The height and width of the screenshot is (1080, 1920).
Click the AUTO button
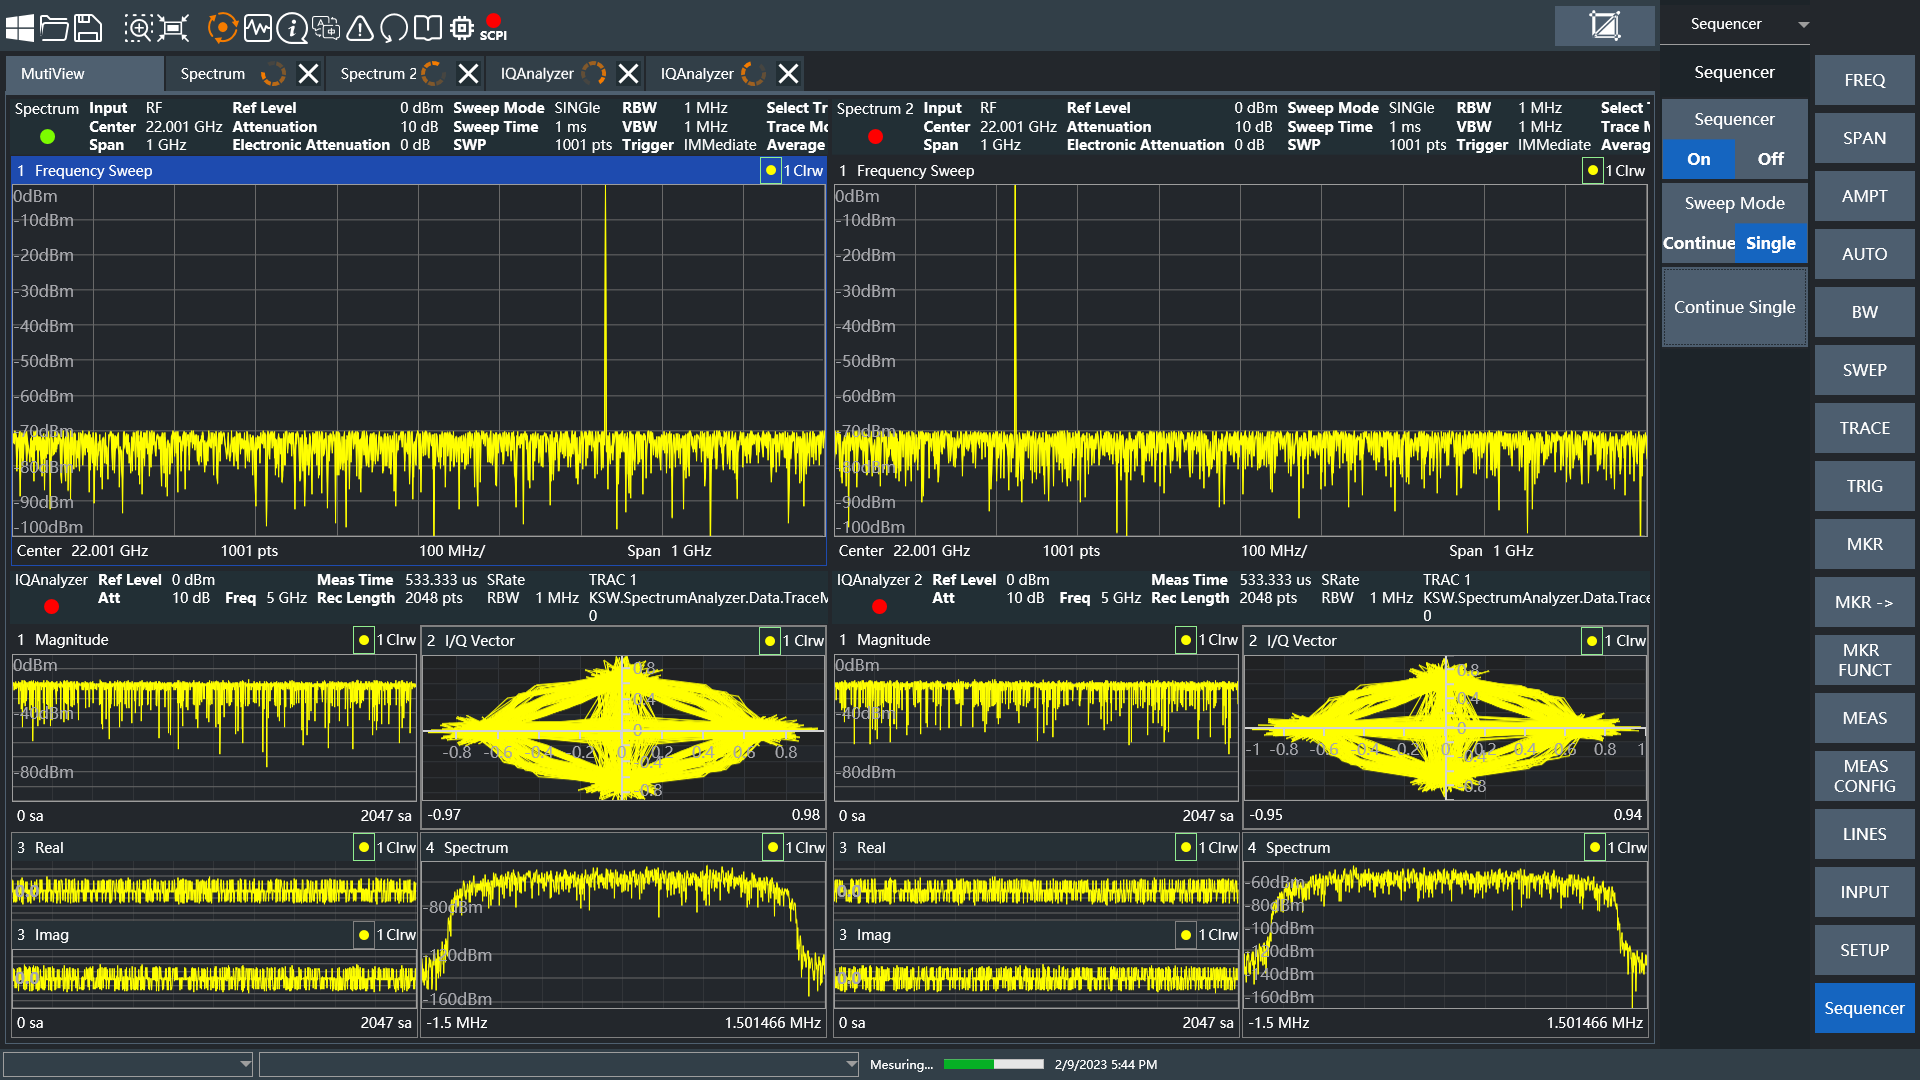(1864, 254)
